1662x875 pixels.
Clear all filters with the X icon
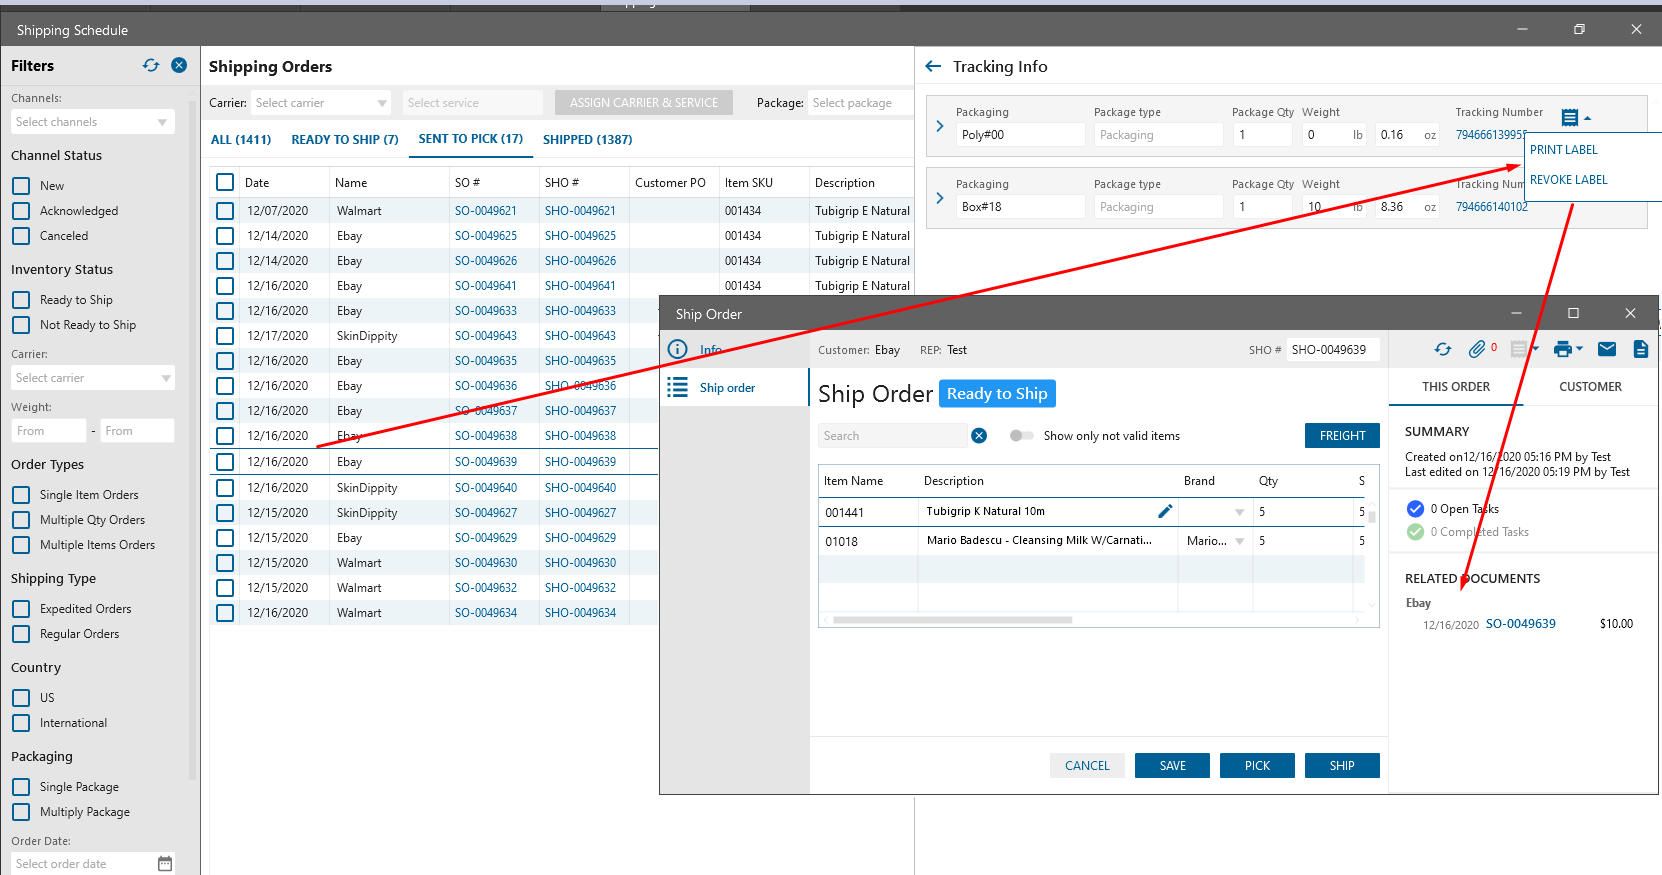point(179,65)
